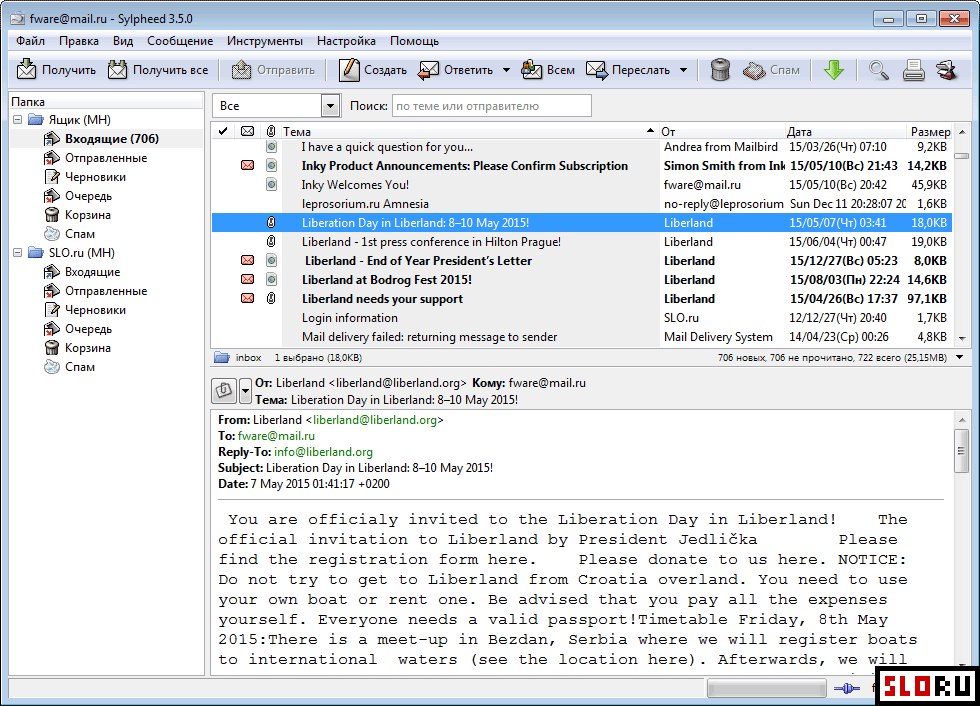This screenshot has width=980, height=706.
Task: Select the Mail delivery failed message row
Action: 581,337
